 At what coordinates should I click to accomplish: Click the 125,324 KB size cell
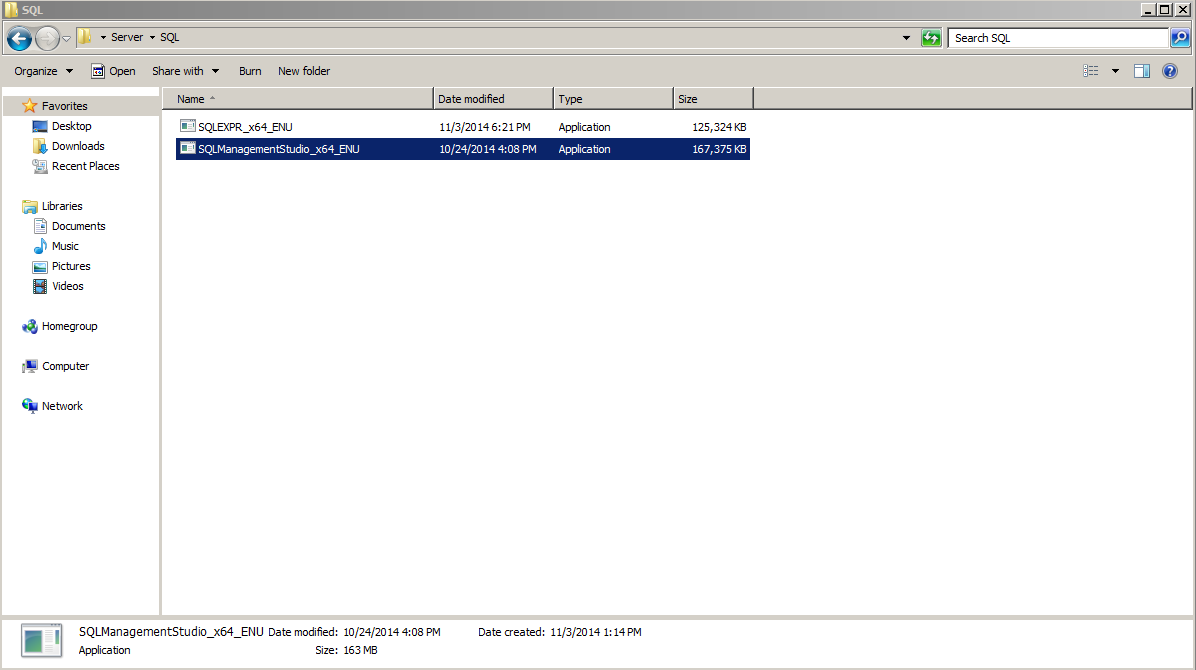pos(719,127)
